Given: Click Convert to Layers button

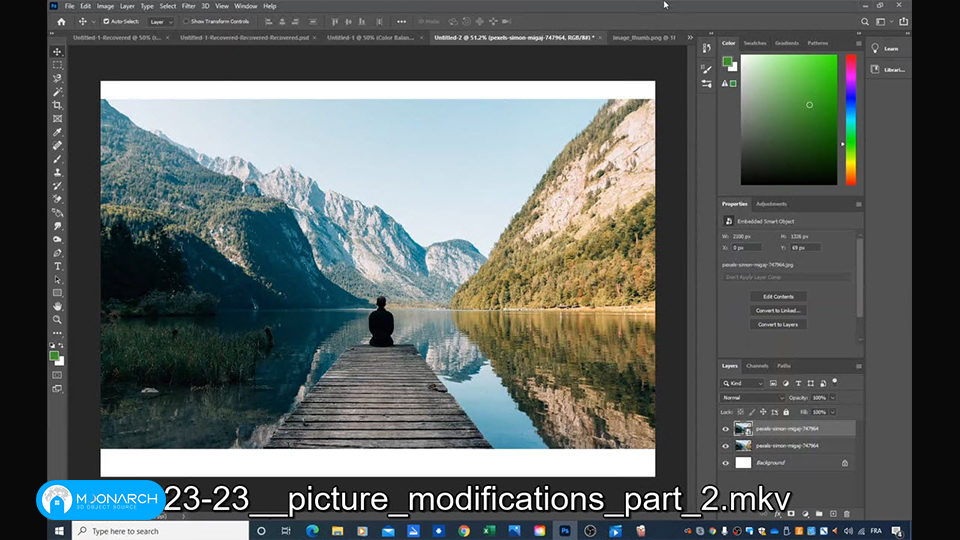Looking at the screenshot, I should point(778,325).
